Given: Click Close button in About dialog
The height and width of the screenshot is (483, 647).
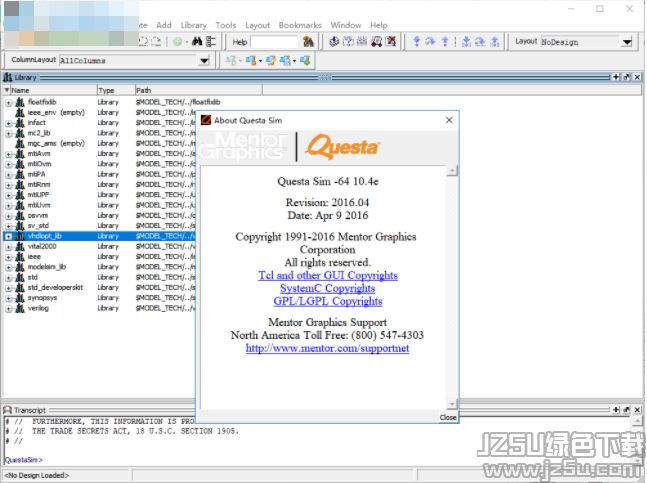Looking at the screenshot, I should (x=448, y=417).
